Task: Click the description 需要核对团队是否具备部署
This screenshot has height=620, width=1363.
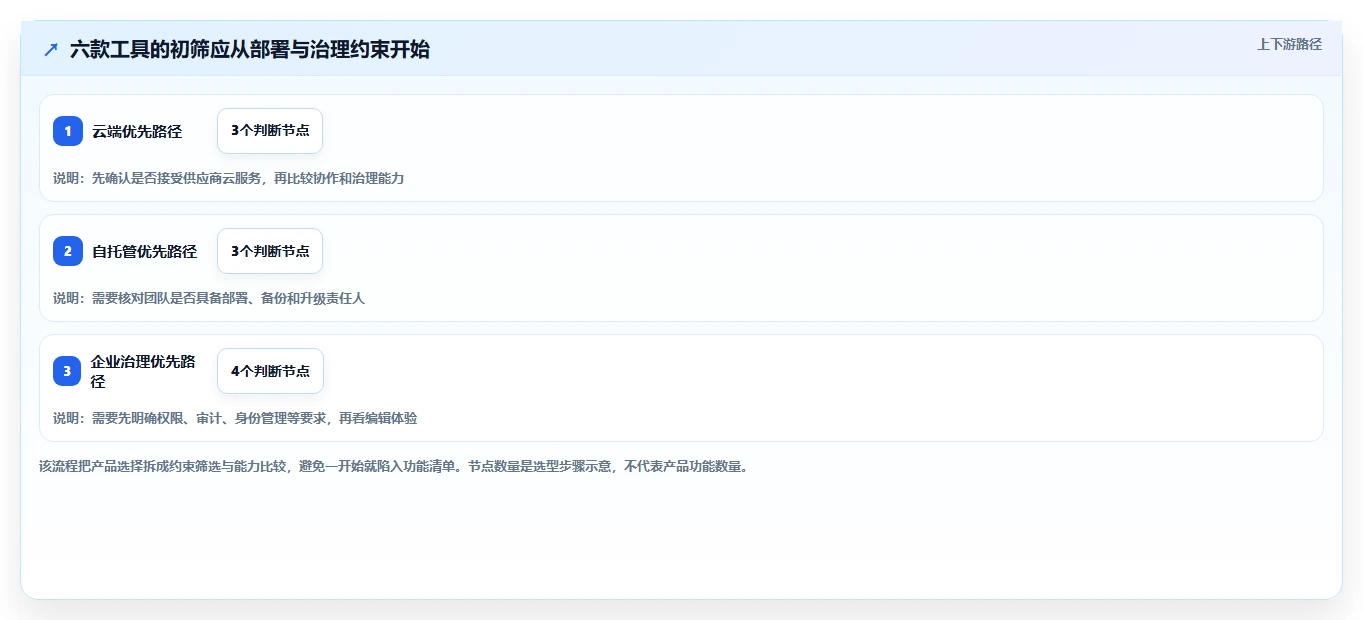Action: coord(209,298)
